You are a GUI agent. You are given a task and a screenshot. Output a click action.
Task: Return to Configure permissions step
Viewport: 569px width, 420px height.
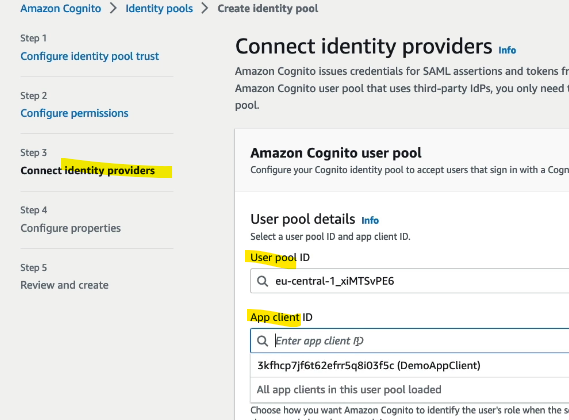pos(74,113)
